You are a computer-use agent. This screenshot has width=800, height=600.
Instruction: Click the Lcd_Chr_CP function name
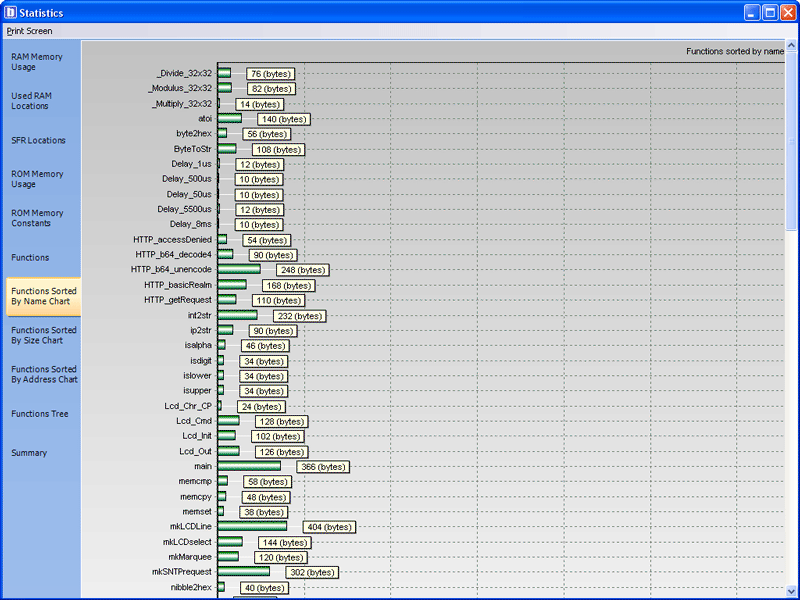[x=188, y=406]
